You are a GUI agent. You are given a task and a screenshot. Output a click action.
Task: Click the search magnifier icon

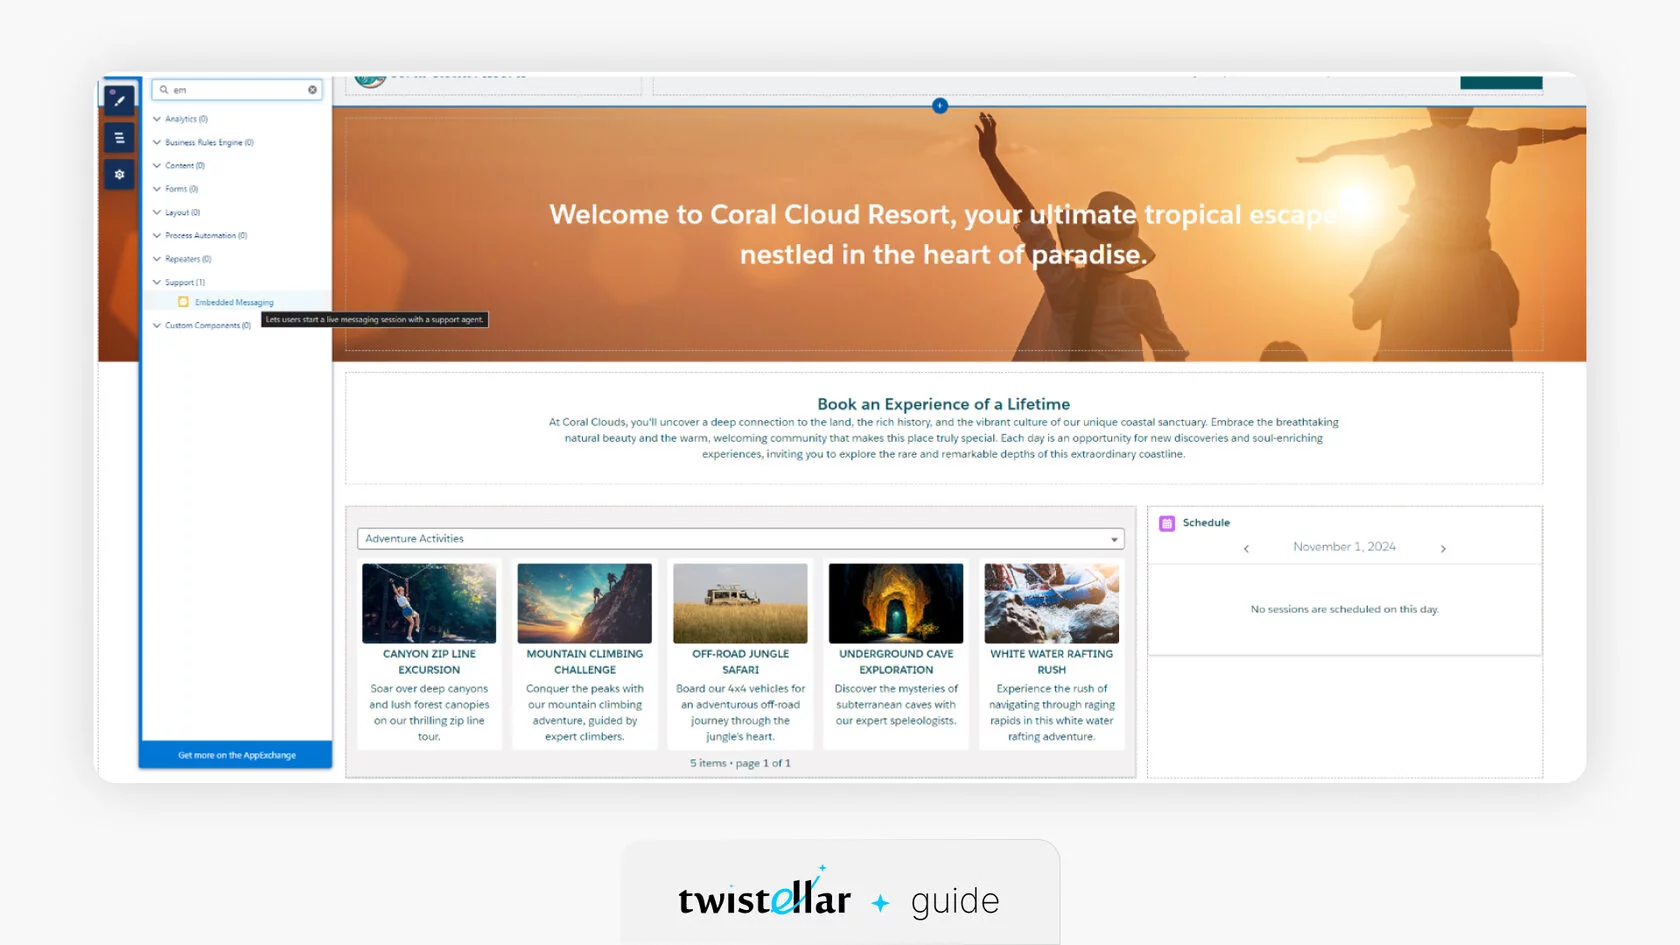tap(164, 90)
